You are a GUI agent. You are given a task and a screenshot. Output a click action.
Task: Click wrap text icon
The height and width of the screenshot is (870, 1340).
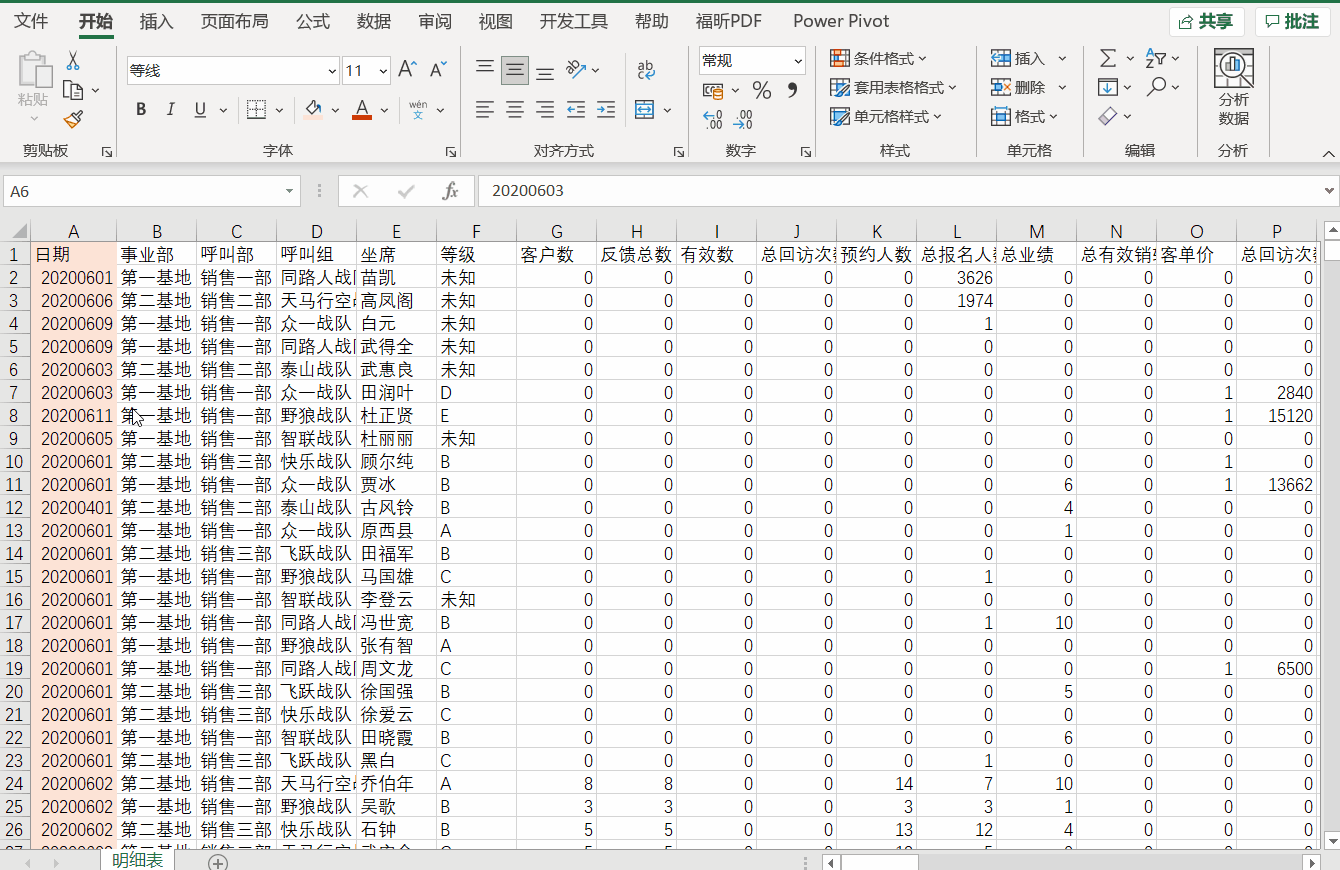point(646,70)
